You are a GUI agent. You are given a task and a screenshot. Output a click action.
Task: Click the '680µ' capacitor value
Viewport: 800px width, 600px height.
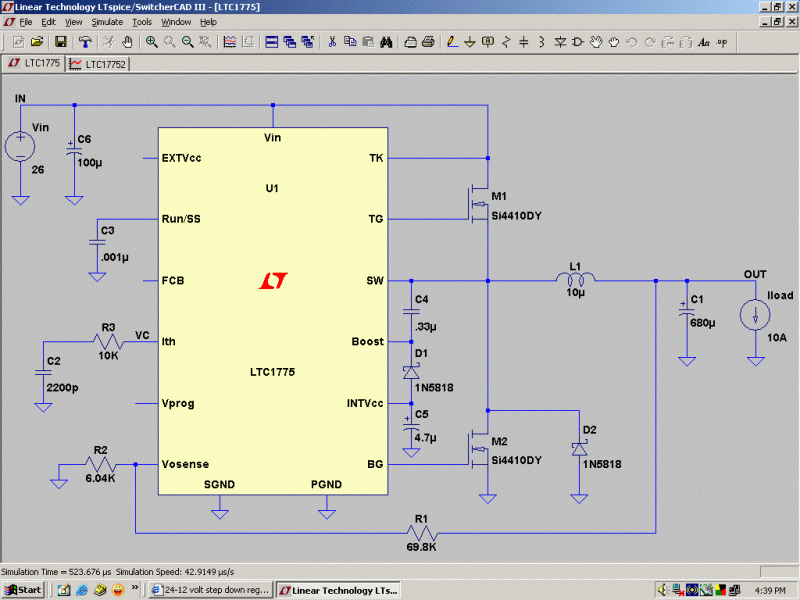[x=703, y=323]
